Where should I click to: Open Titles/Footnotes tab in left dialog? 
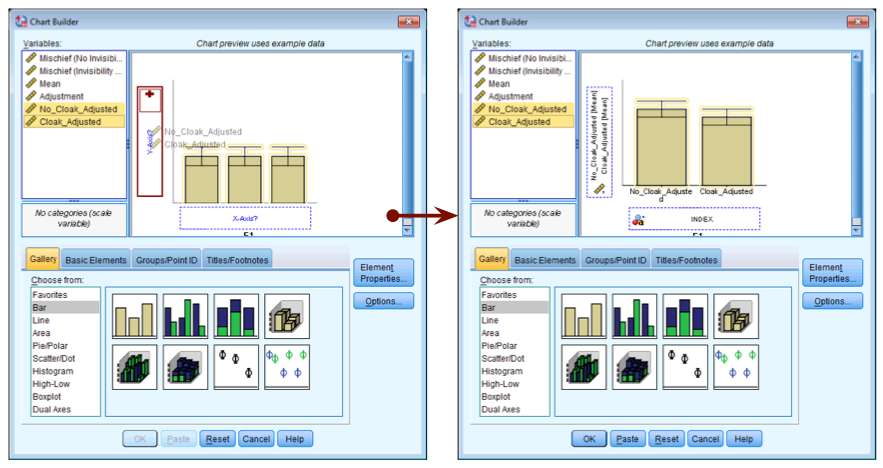pyautogui.click(x=237, y=260)
